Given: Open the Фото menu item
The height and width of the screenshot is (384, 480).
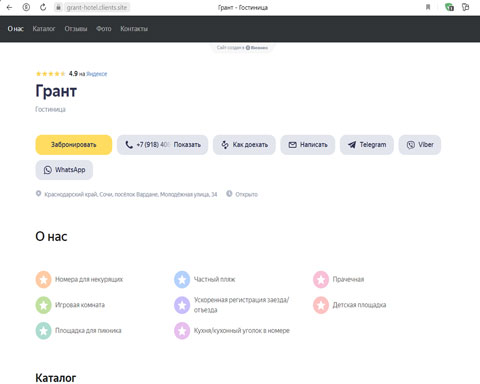Looking at the screenshot, I should [x=104, y=29].
